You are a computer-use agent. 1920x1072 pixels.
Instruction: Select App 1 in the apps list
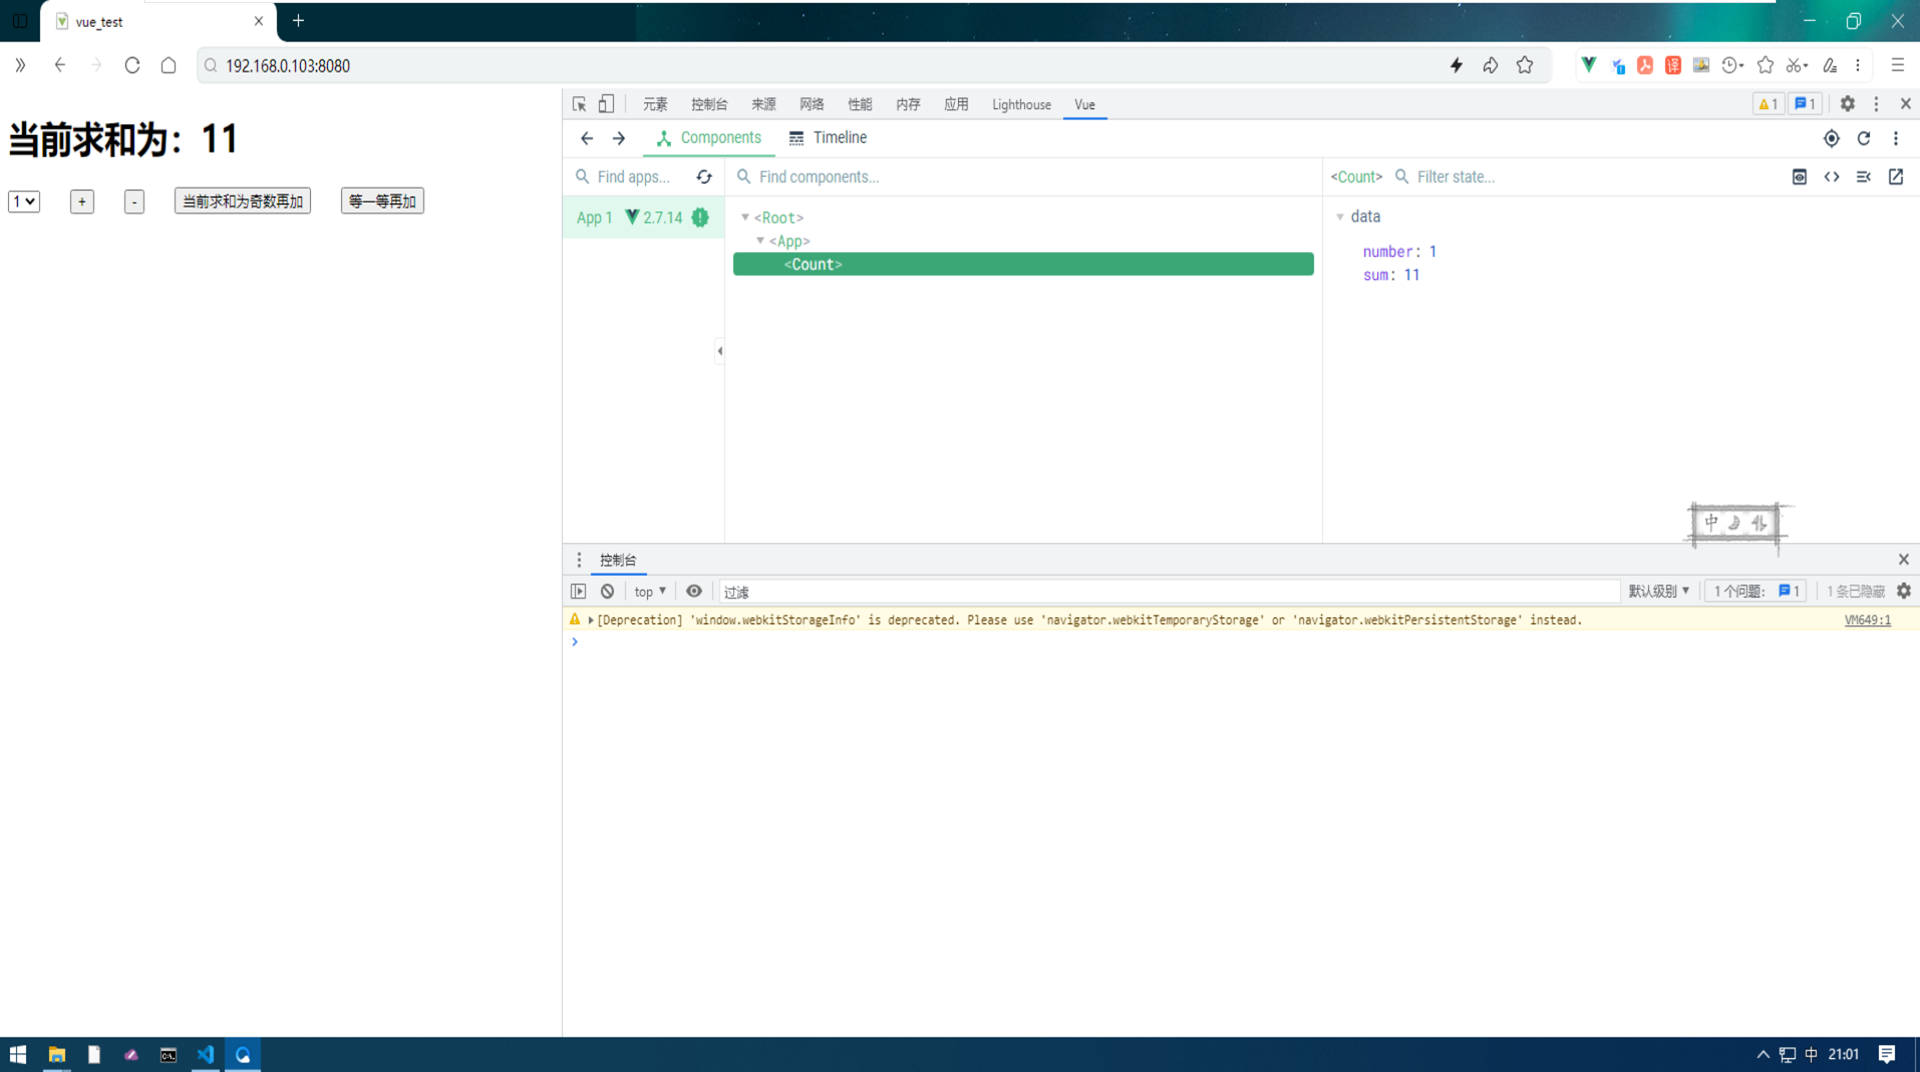coord(643,217)
